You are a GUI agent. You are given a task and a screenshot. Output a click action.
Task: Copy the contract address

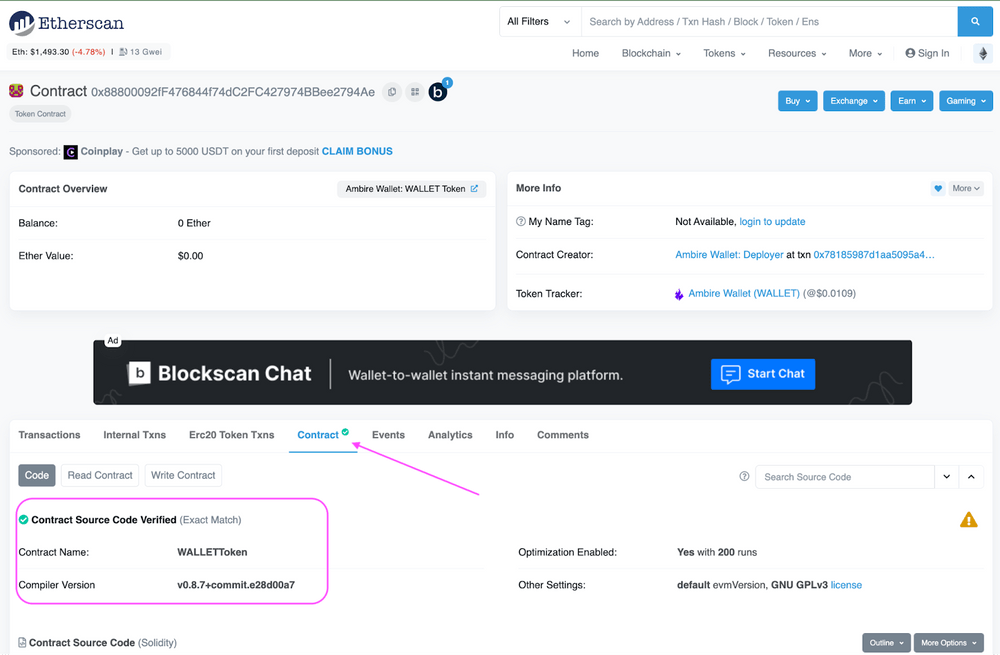391,91
